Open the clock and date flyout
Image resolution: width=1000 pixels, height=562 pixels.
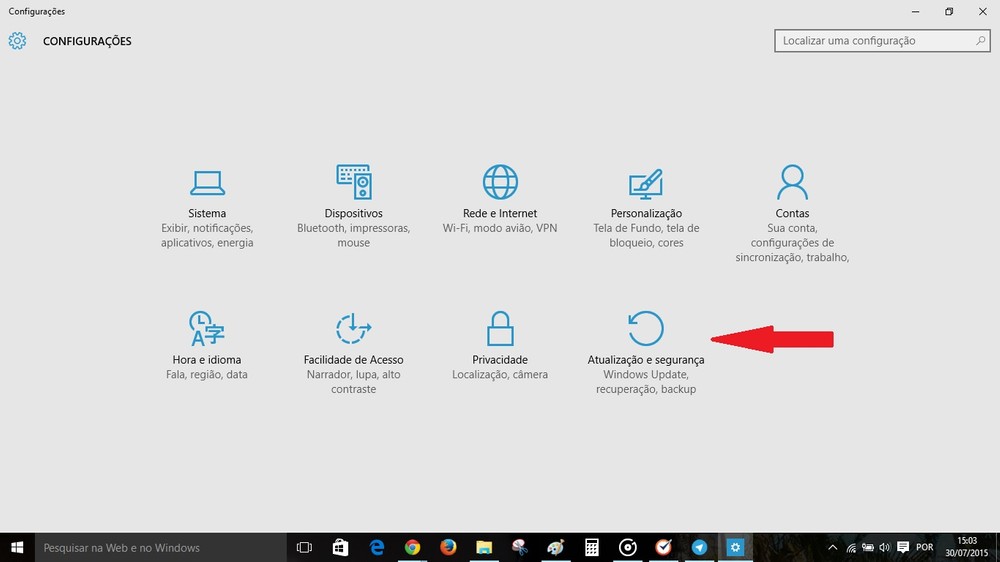(967, 547)
